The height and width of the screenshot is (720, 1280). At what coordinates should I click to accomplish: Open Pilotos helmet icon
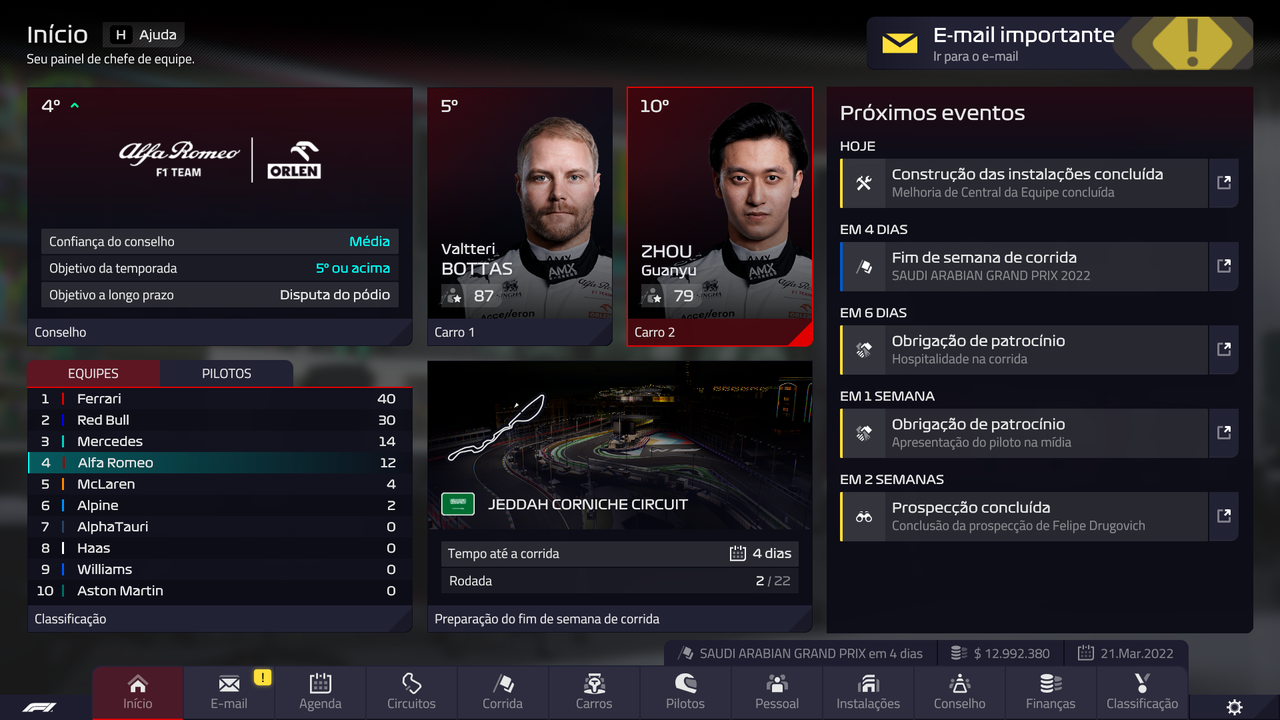[x=685, y=684]
